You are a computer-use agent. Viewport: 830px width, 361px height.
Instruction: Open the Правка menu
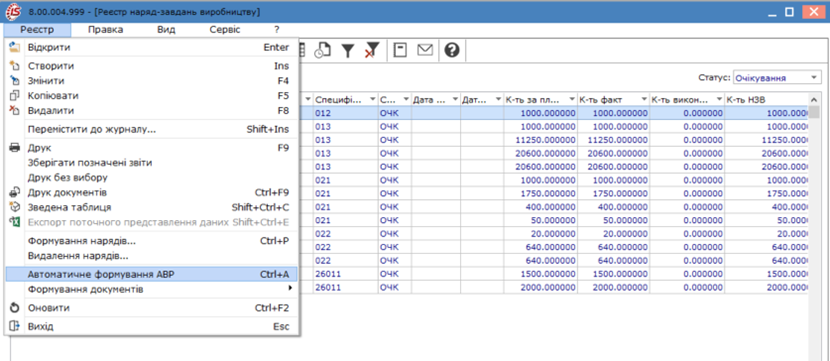(x=105, y=30)
